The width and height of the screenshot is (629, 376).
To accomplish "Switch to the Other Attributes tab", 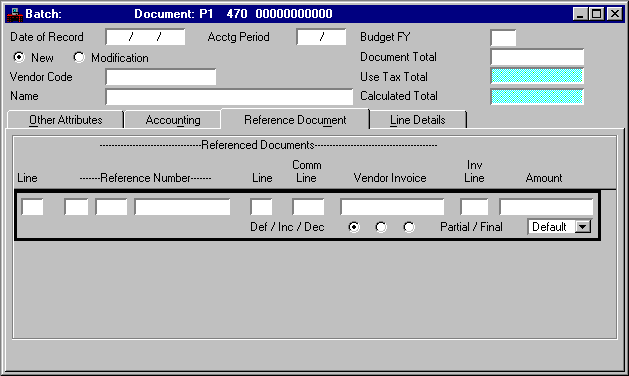I will click(65, 120).
